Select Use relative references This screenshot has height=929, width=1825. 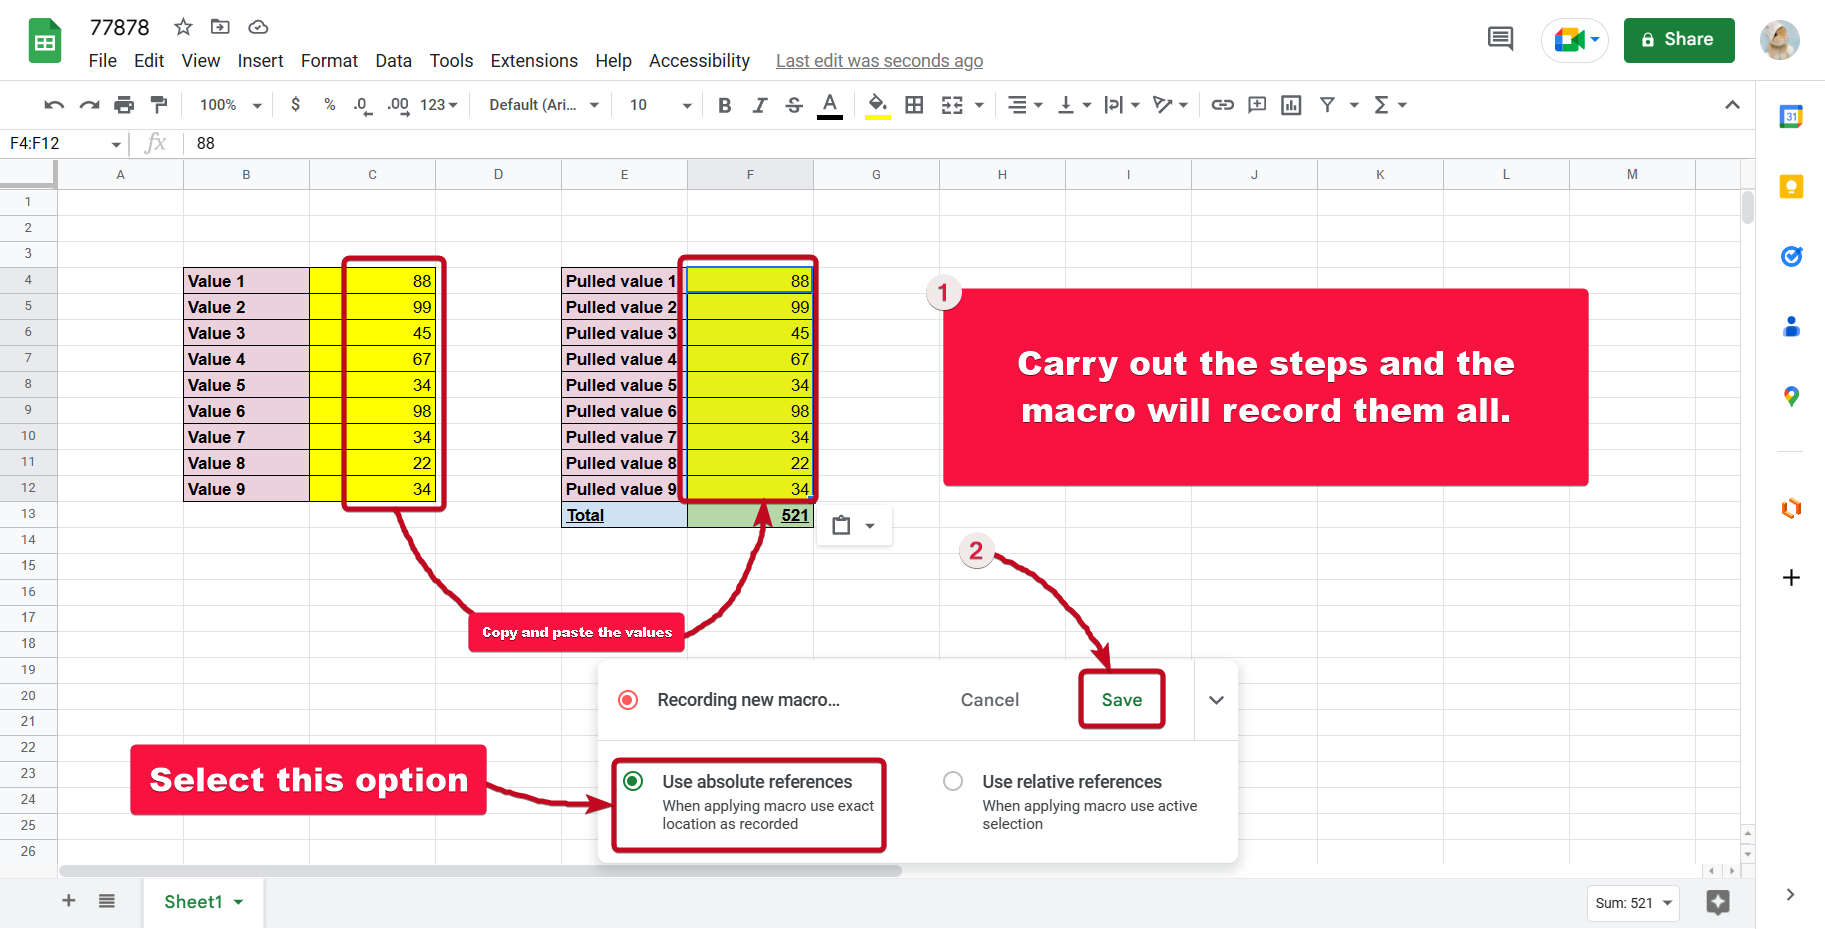pyautogui.click(x=952, y=781)
